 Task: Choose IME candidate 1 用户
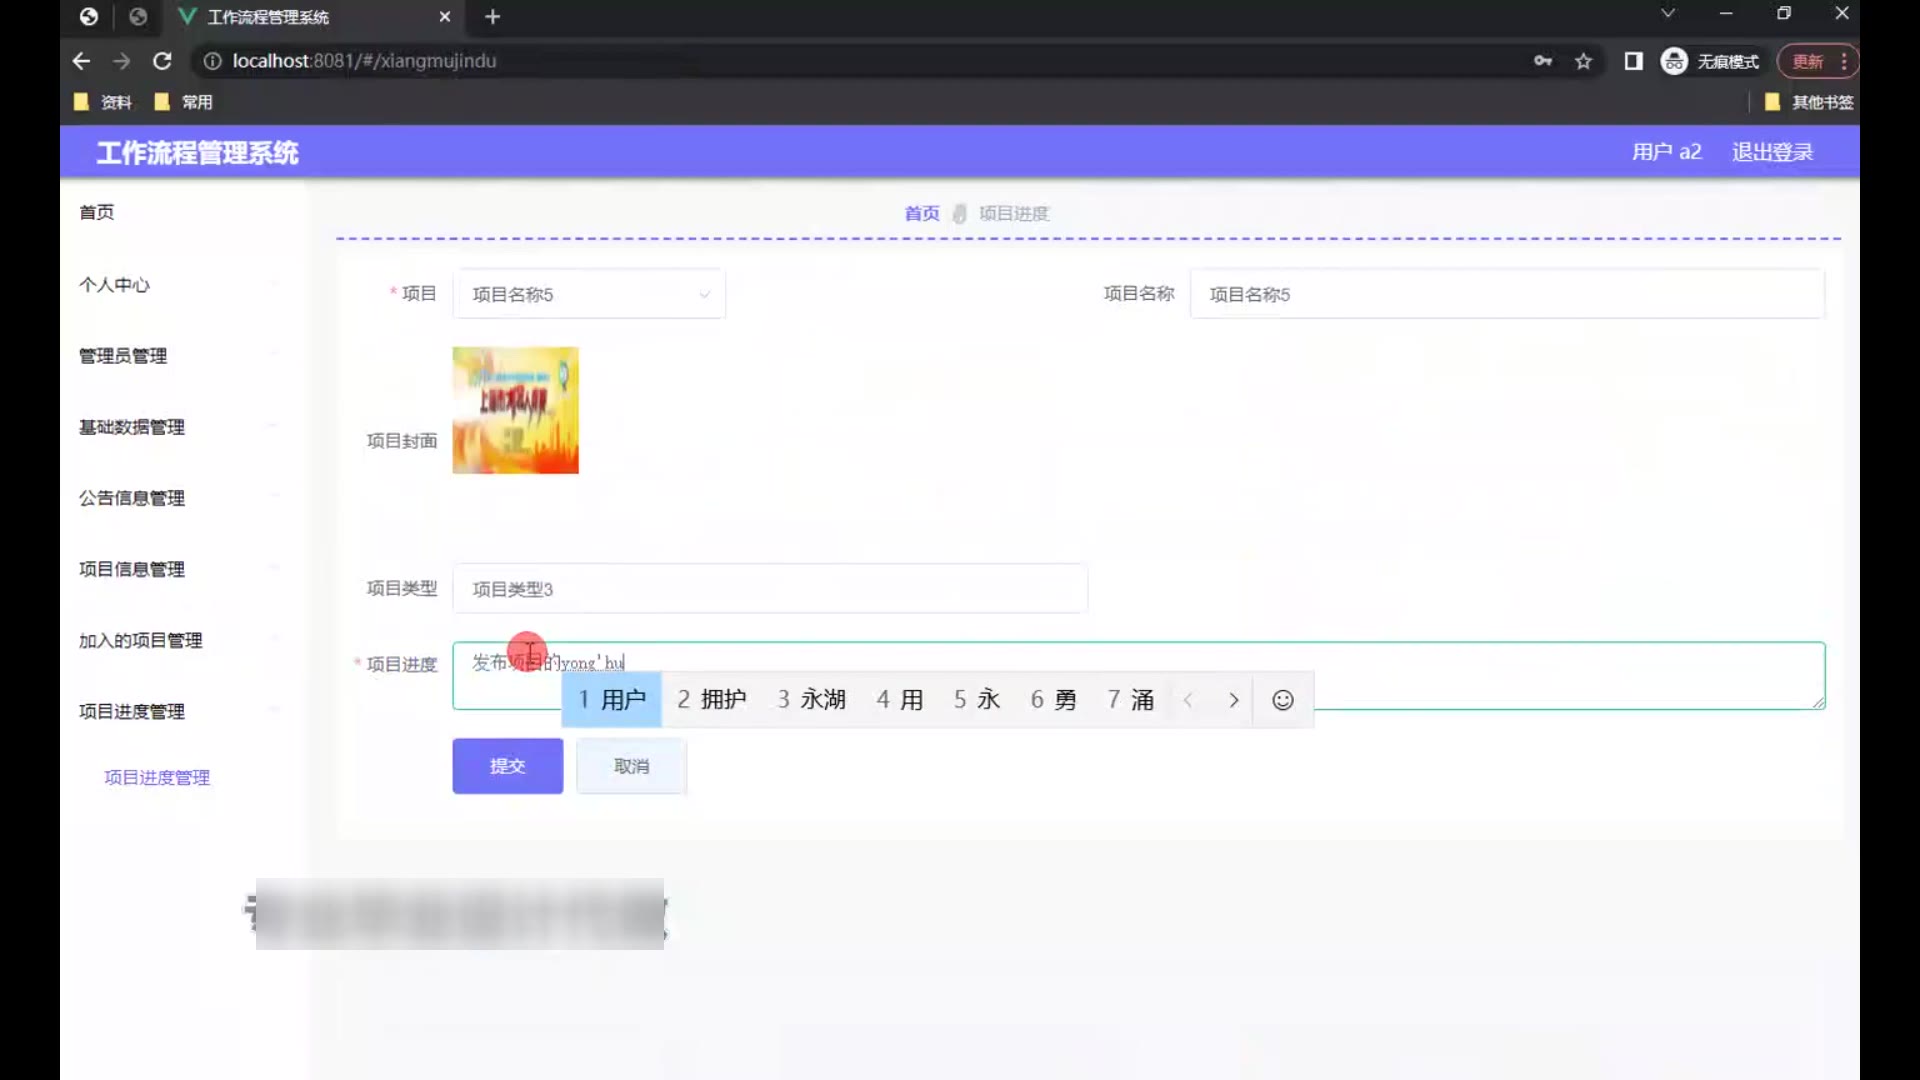point(612,700)
